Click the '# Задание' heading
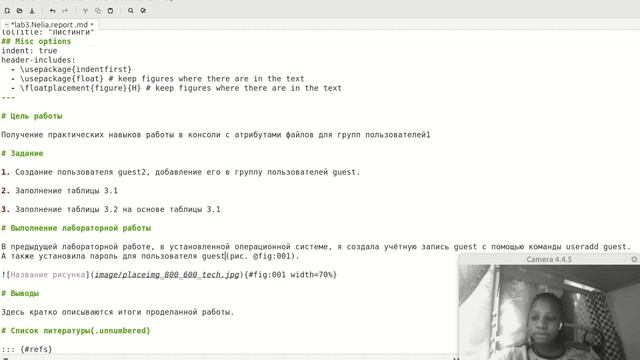The image size is (640, 360). pyautogui.click(x=22, y=153)
